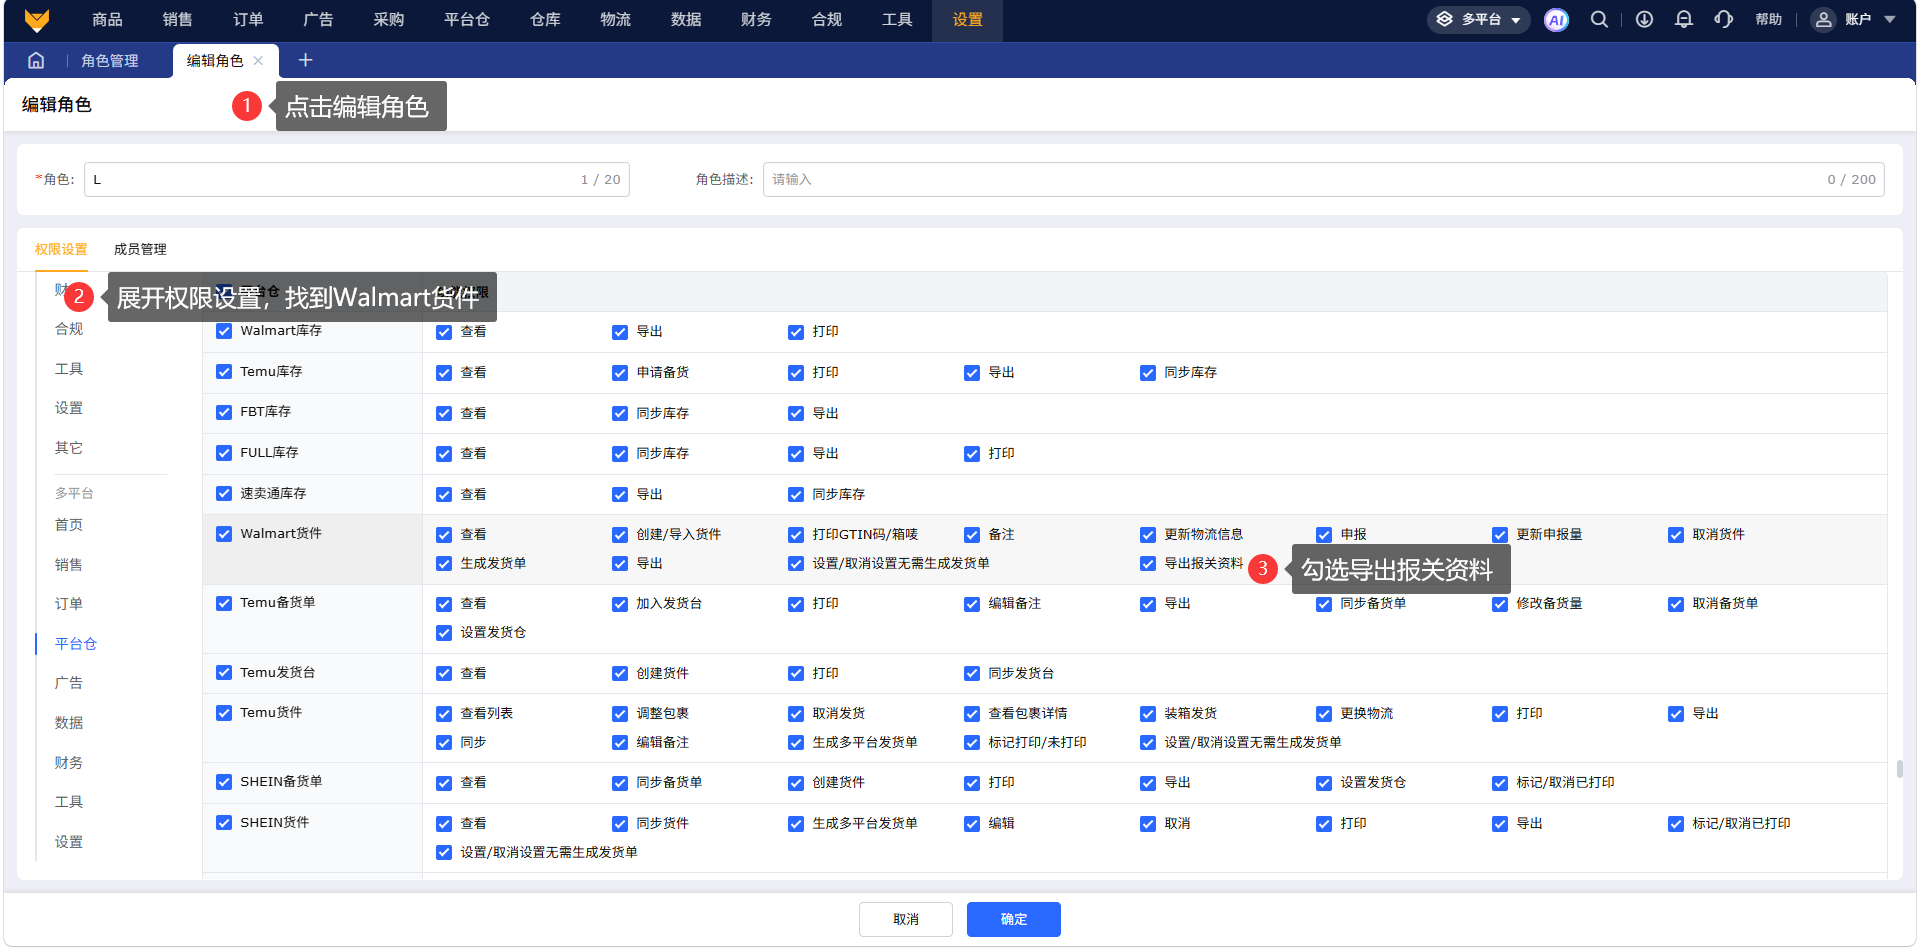This screenshot has width=1920, height=950.
Task: Select 其它 in the permission sidebar
Action: click(69, 449)
